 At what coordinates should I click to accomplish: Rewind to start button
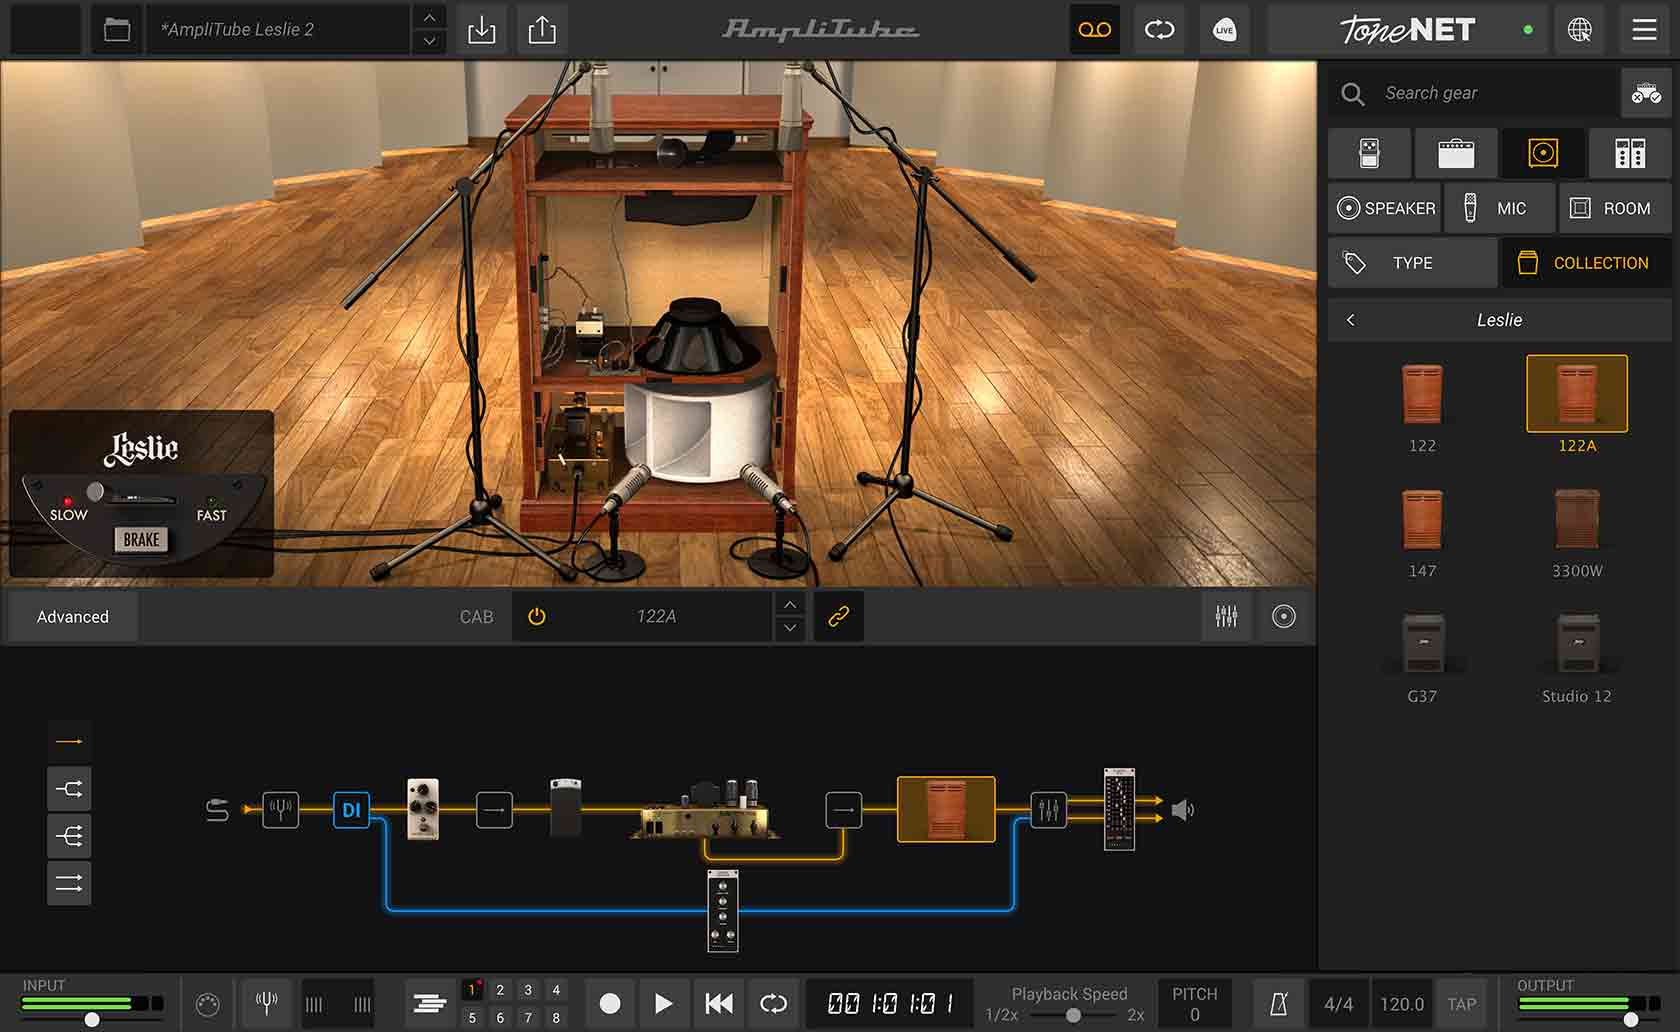(719, 1003)
